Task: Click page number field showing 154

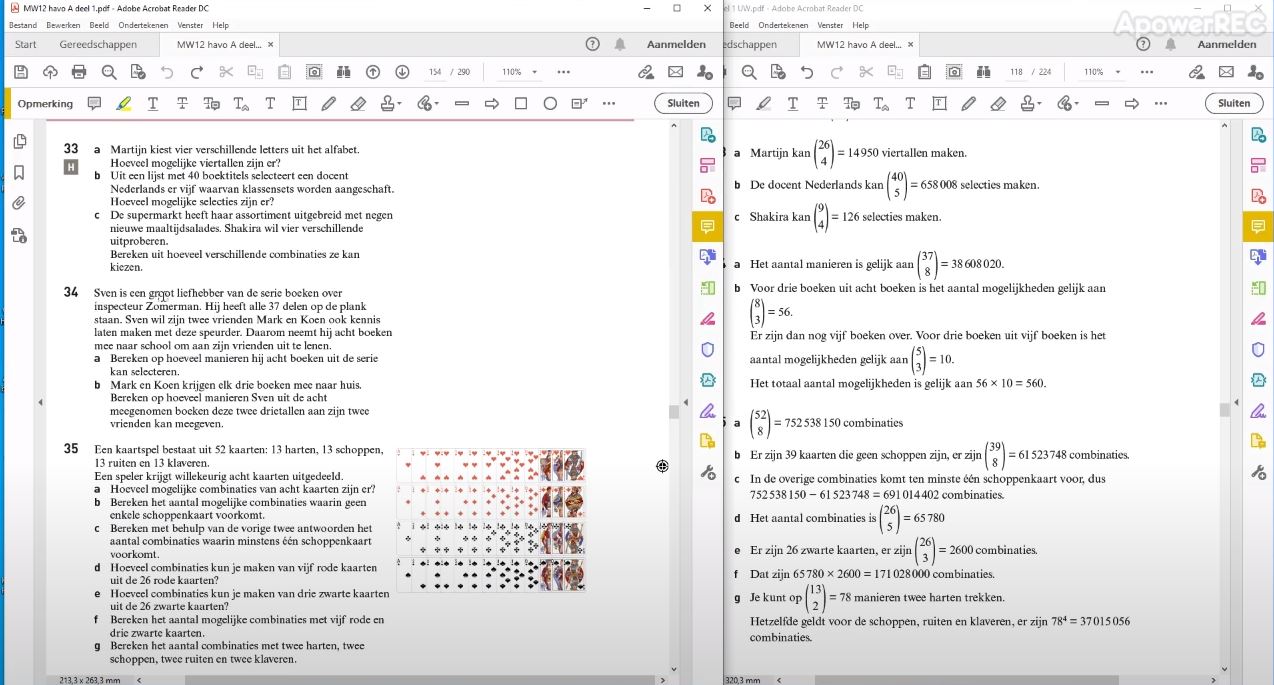Action: coord(435,72)
